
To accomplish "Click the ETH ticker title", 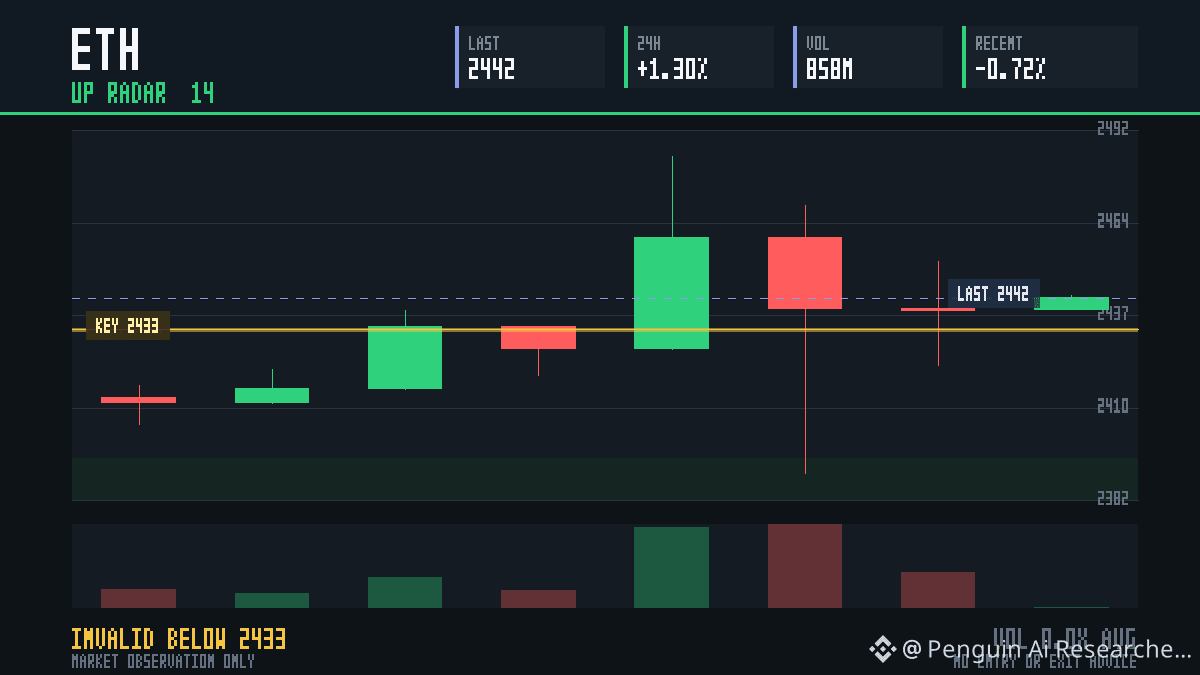I will click(x=105, y=50).
